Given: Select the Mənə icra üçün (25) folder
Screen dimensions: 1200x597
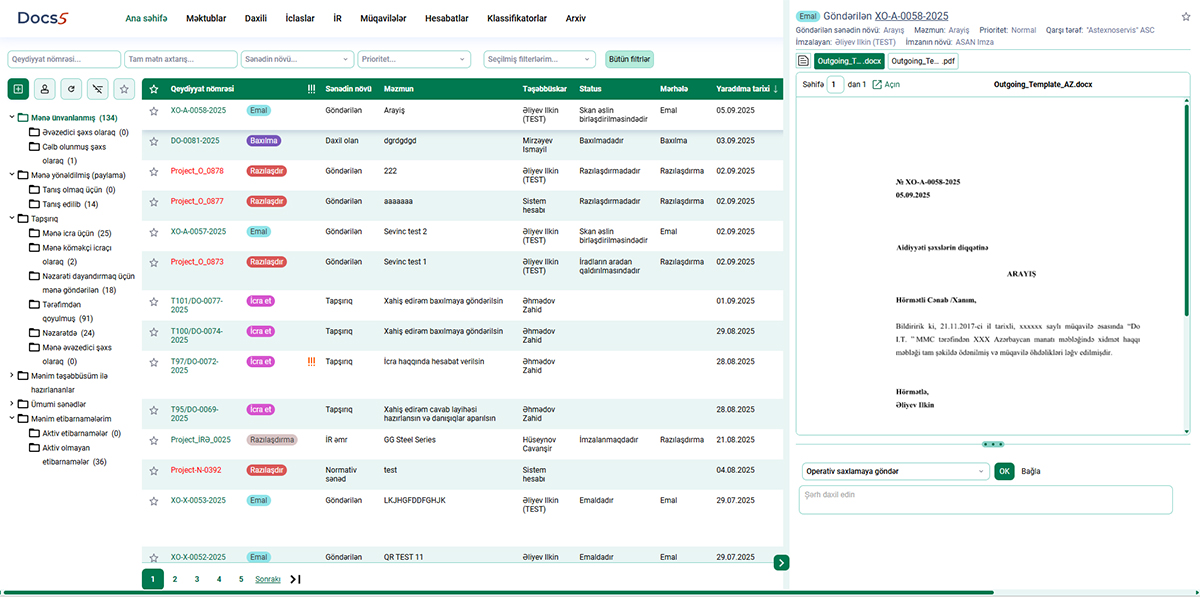Looking at the screenshot, I should tap(76, 233).
